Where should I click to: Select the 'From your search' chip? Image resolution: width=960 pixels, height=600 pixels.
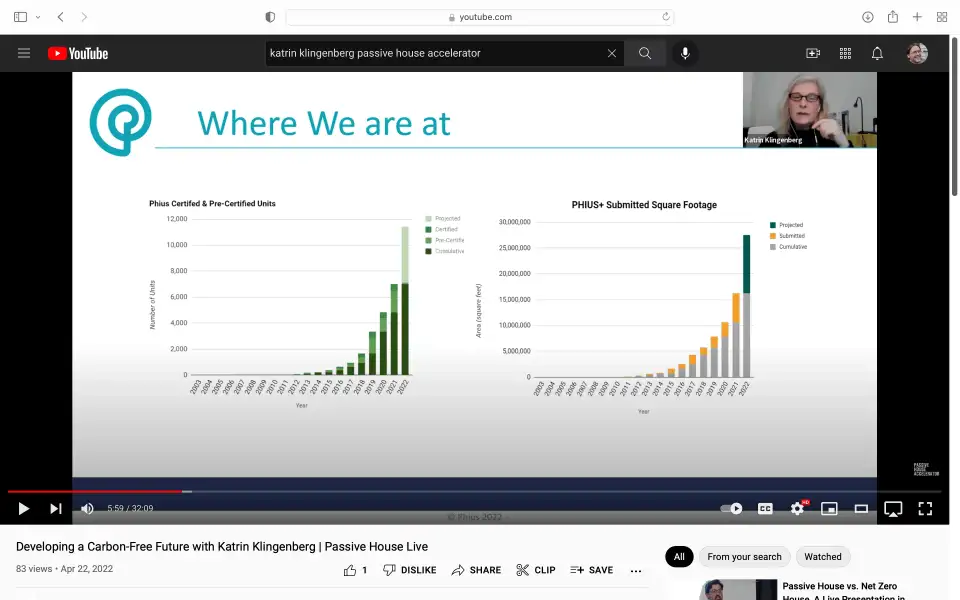tap(744, 557)
